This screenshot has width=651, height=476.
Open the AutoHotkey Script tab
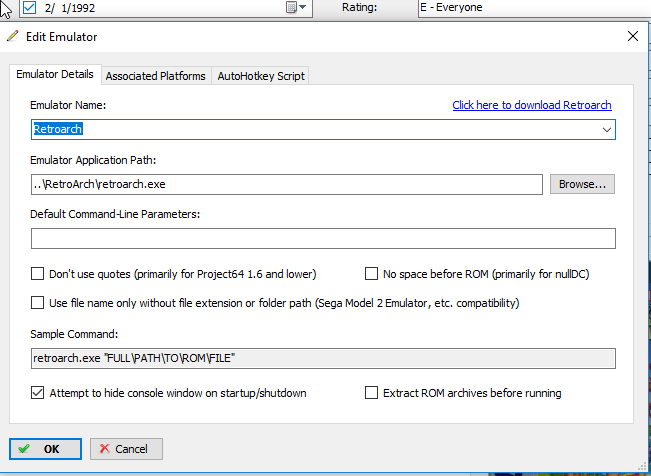click(261, 76)
